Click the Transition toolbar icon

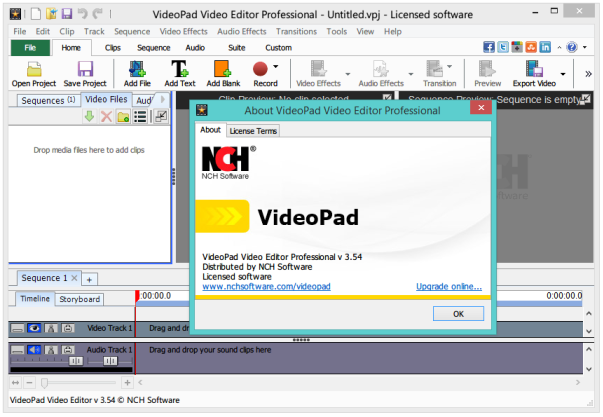pyautogui.click(x=435, y=69)
